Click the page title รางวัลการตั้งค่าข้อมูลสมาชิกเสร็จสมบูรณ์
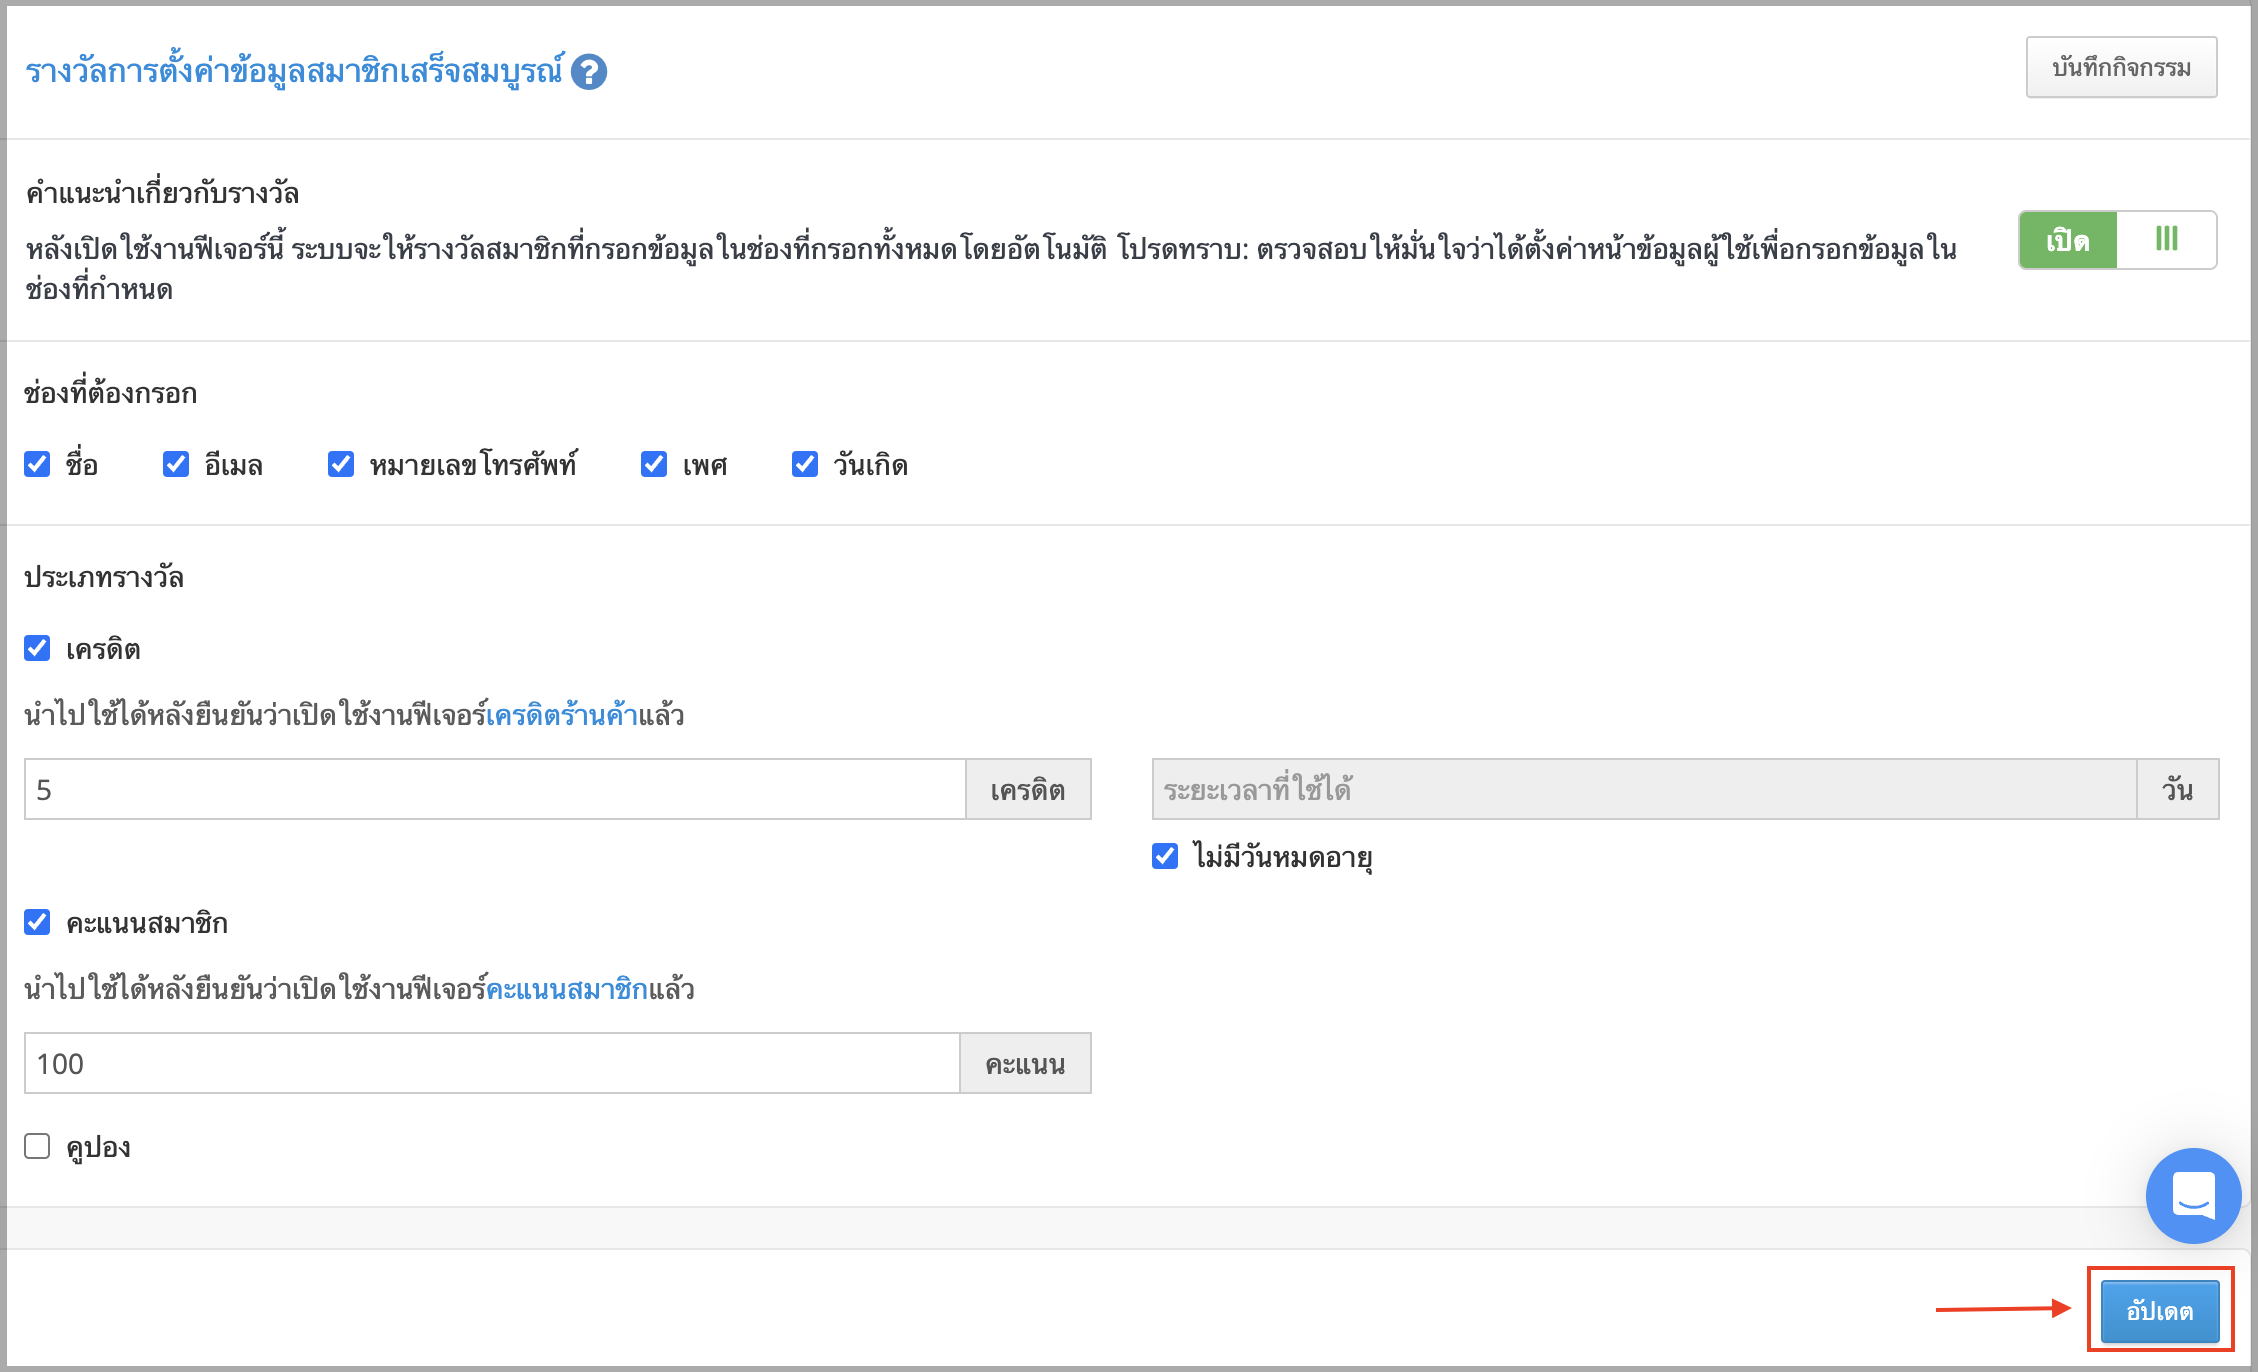The width and height of the screenshot is (2258, 1372). (x=295, y=72)
